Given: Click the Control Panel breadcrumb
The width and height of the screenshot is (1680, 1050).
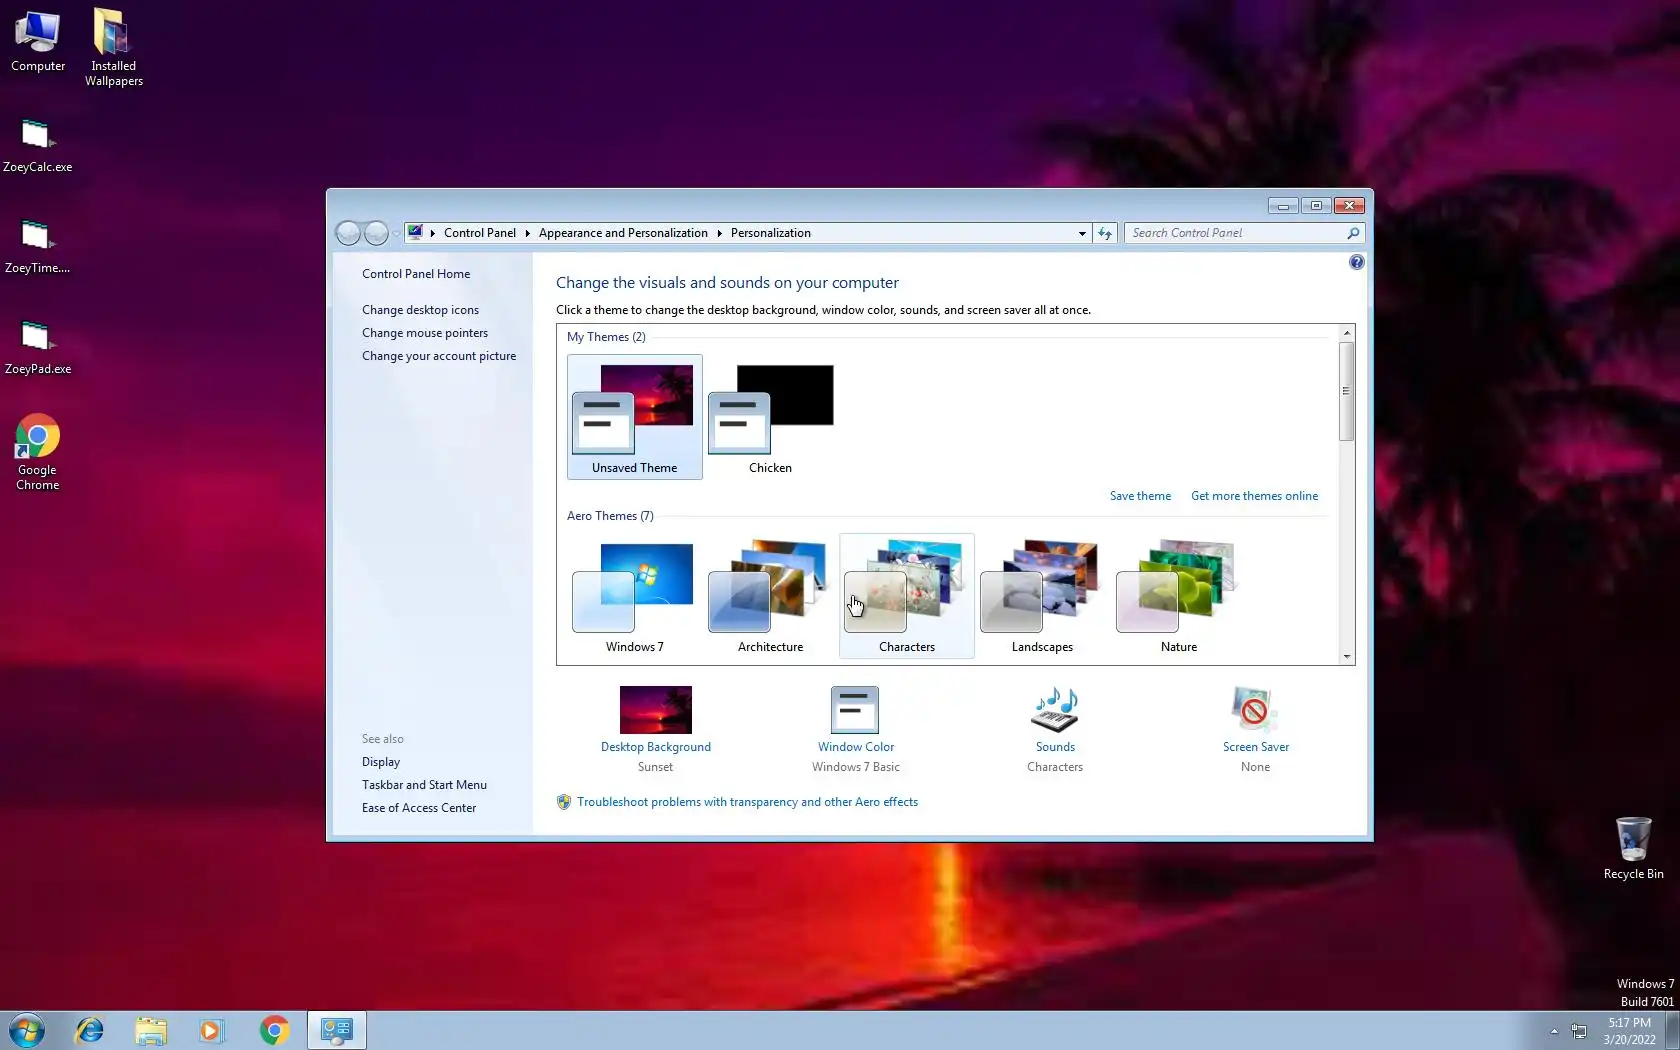Looking at the screenshot, I should coord(480,233).
